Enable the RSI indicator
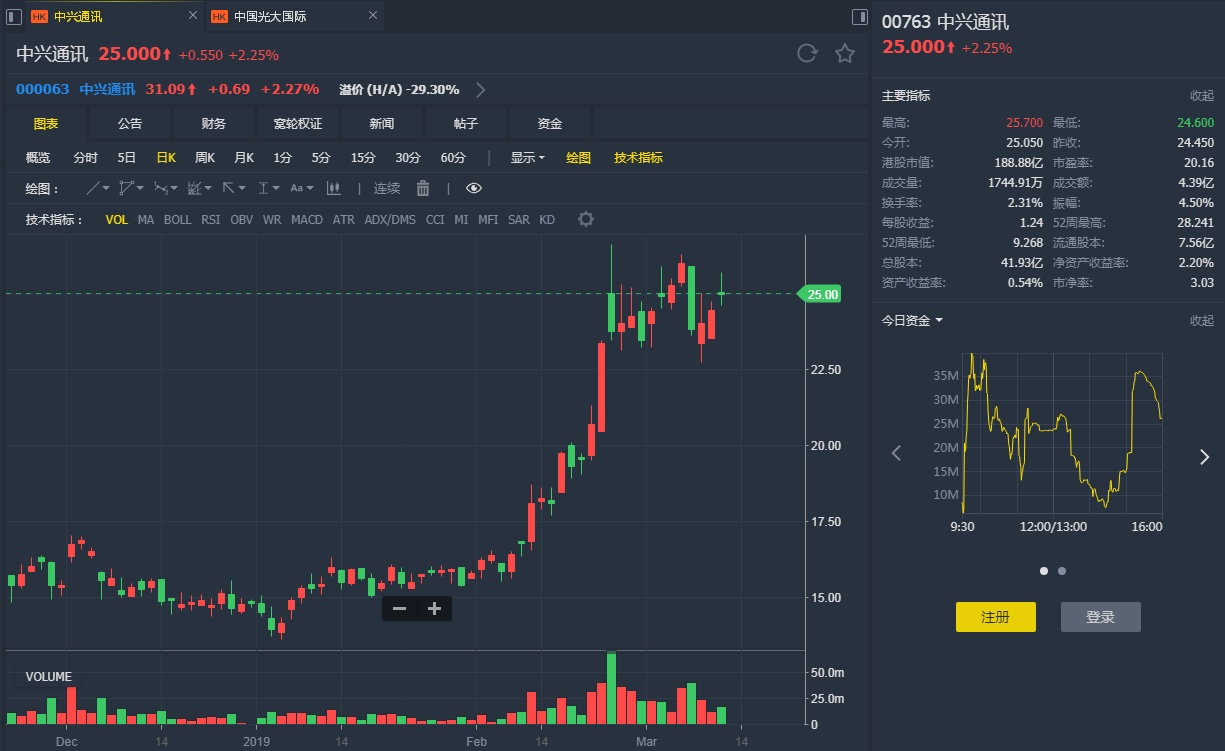 coord(211,220)
